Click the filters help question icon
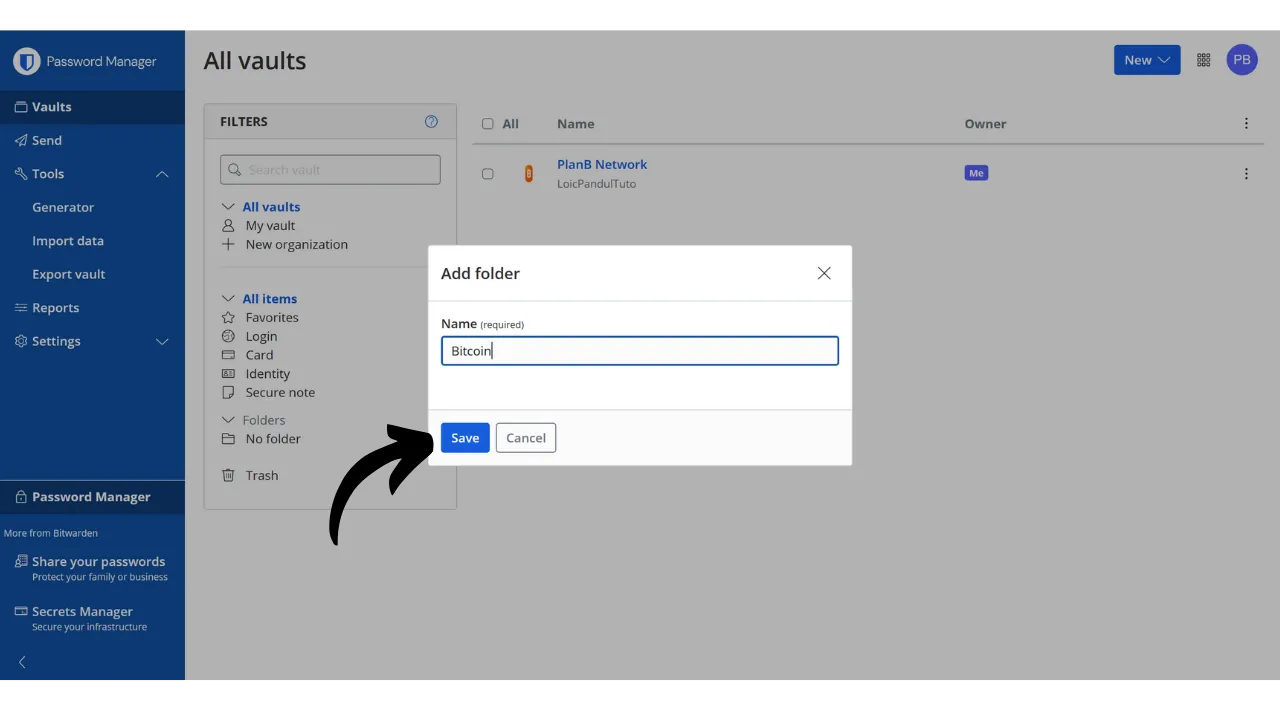 (x=431, y=122)
